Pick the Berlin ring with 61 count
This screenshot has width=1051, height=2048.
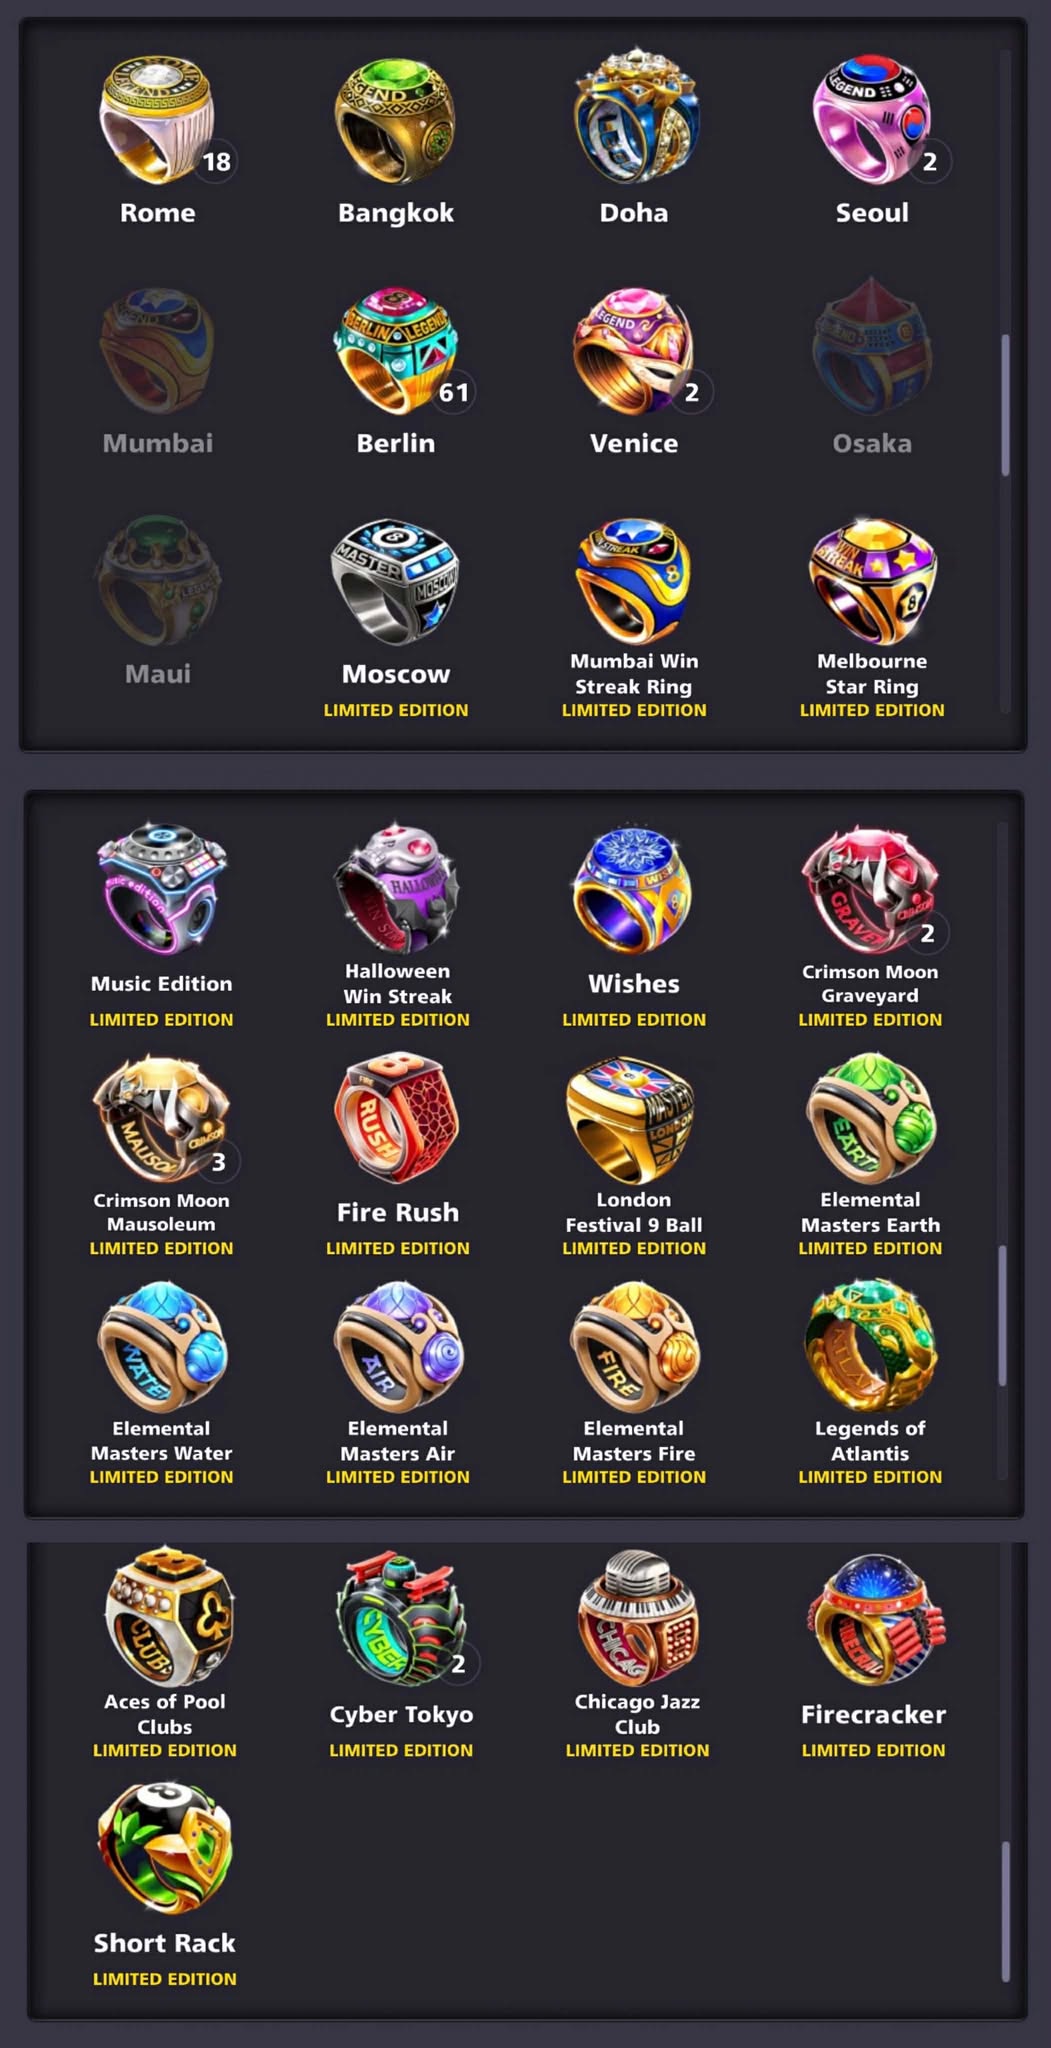click(396, 351)
